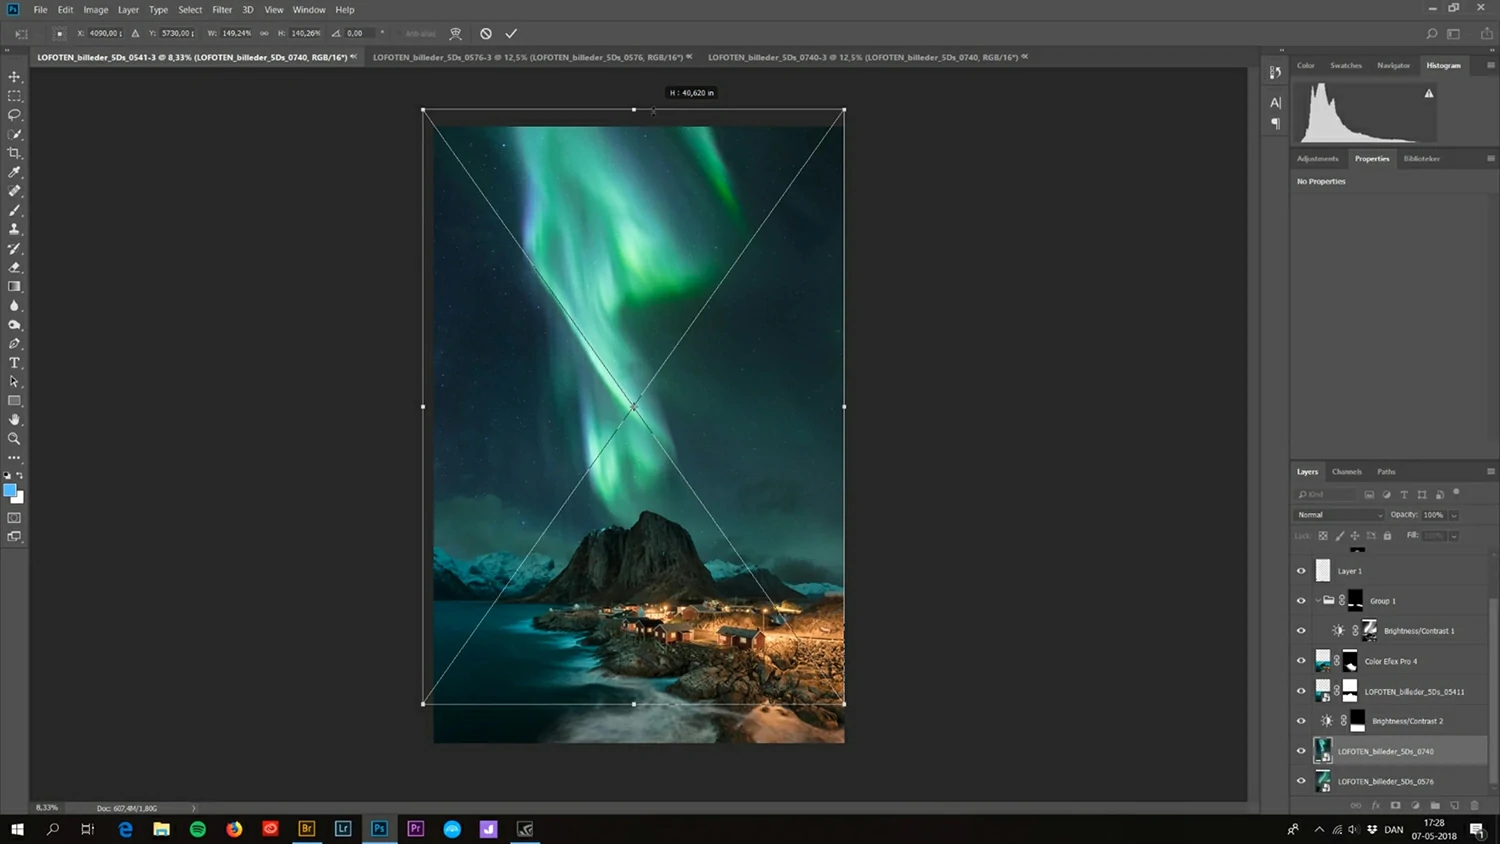Switch to the LOFOTEN_billeder_5Ds_0576-3 document tab
Image resolution: width=1500 pixels, height=844 pixels.
click(x=529, y=57)
